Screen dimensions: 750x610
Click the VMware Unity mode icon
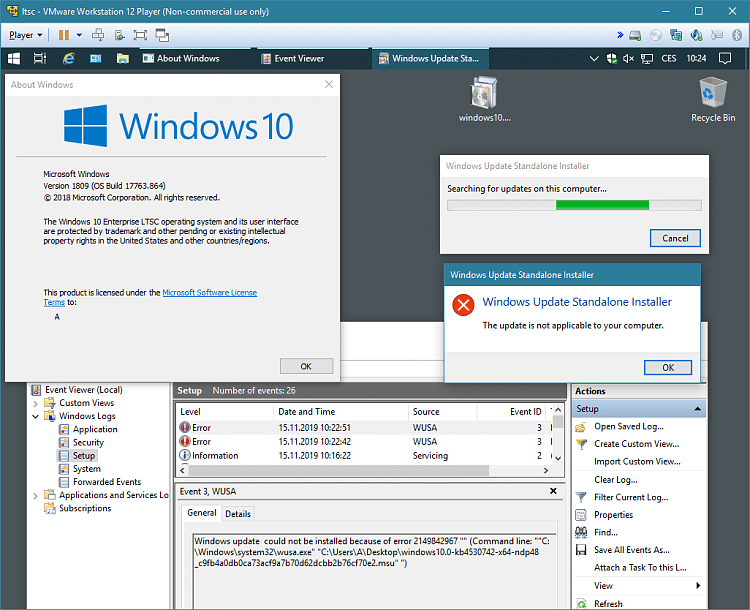(x=162, y=35)
